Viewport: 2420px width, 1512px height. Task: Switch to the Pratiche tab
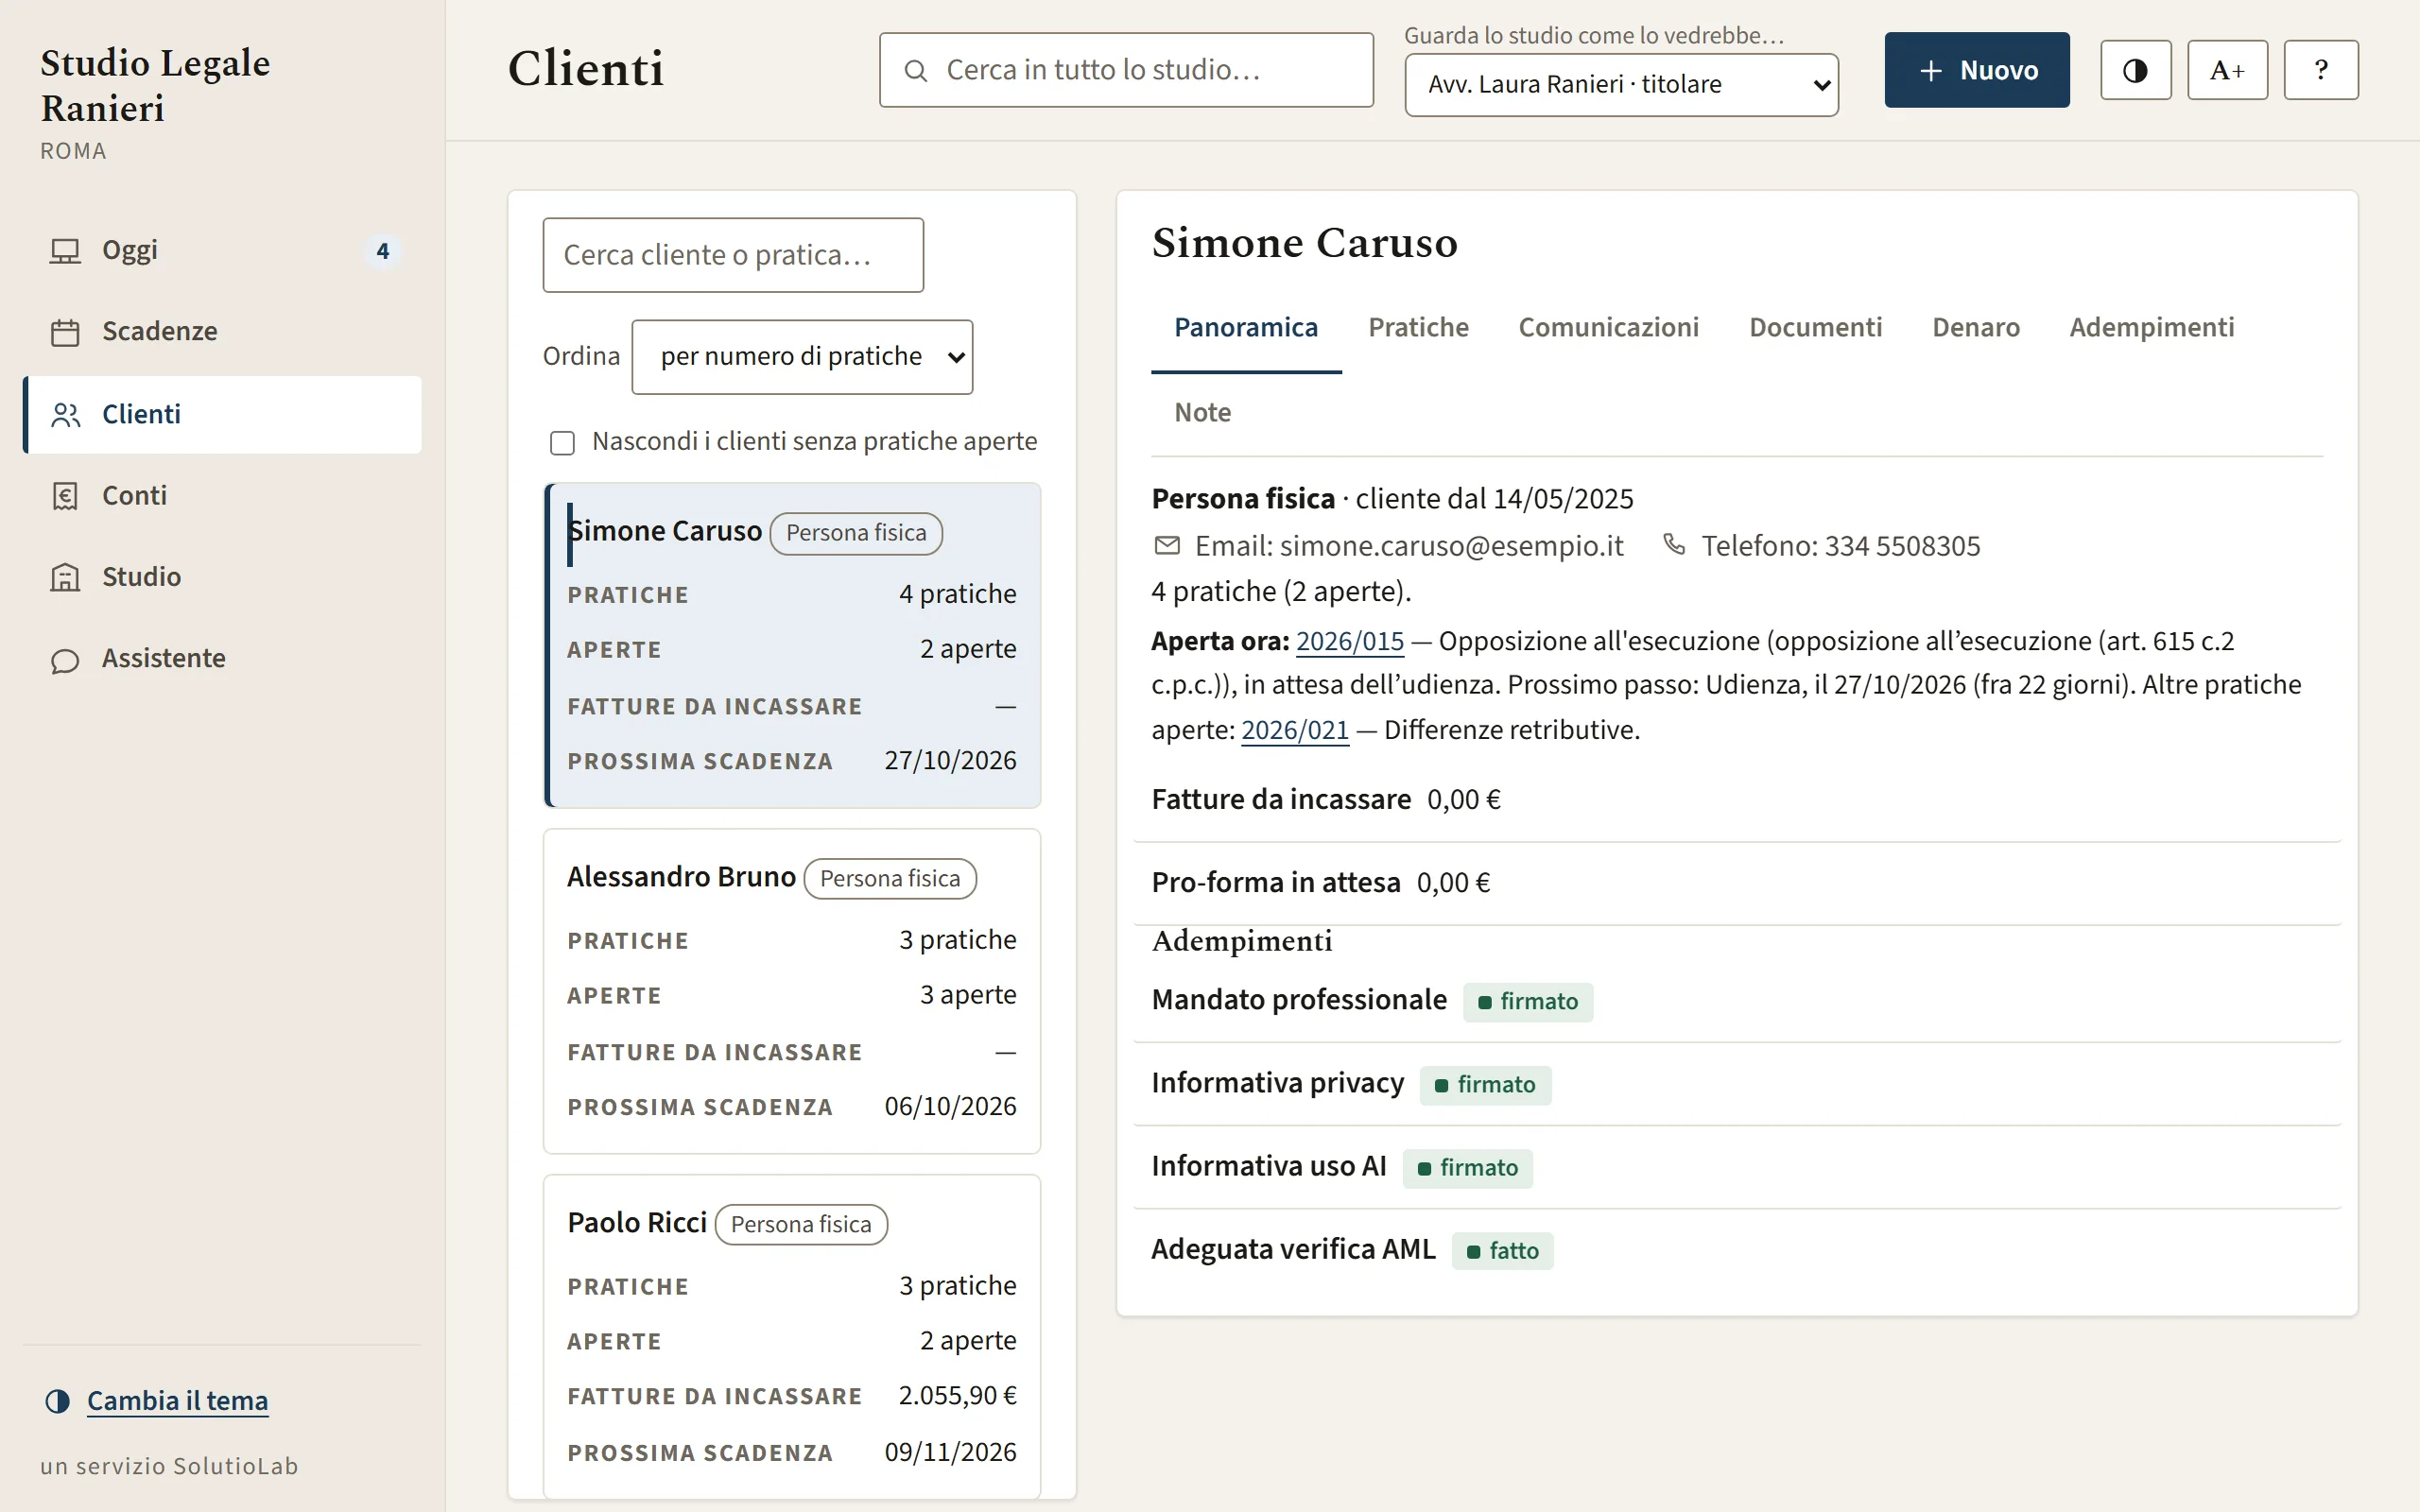click(x=1418, y=327)
